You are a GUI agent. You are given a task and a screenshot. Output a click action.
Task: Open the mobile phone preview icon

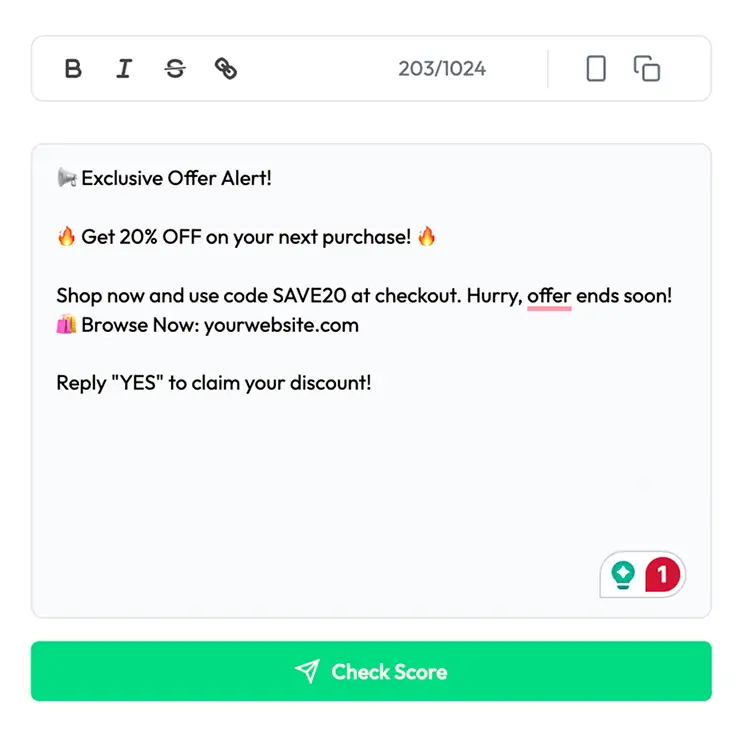596,69
